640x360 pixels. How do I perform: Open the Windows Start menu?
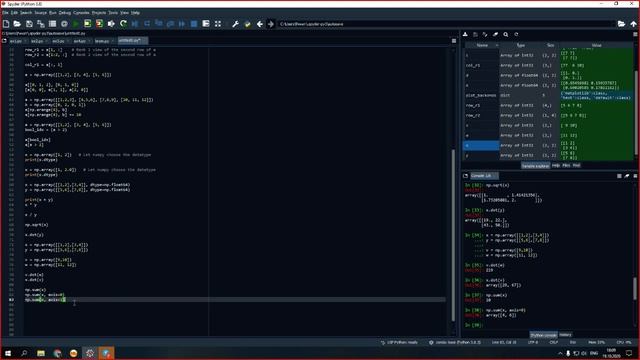(8, 353)
